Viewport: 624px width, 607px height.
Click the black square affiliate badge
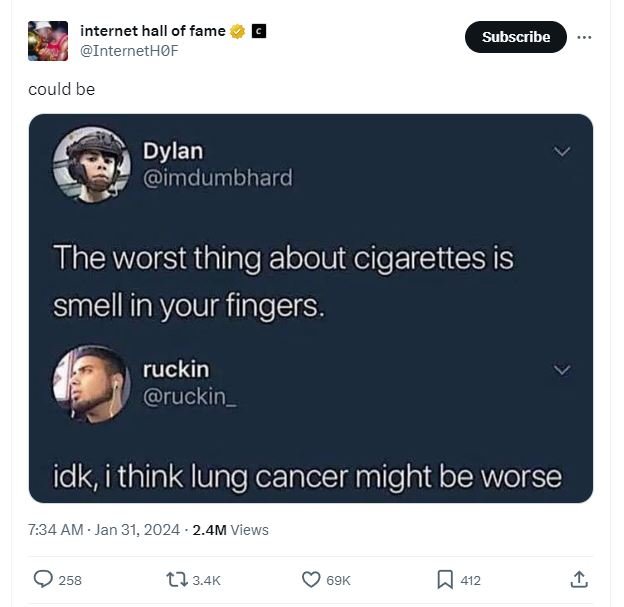click(259, 31)
